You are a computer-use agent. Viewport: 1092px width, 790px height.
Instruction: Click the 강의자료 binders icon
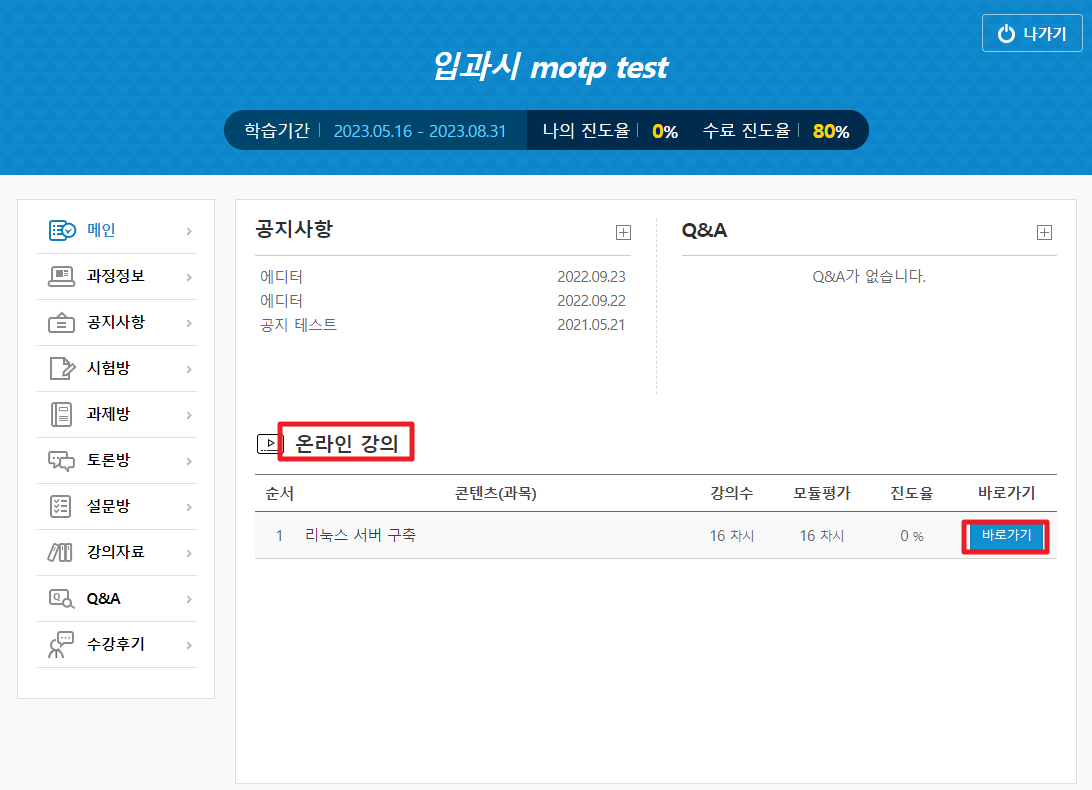(62, 552)
